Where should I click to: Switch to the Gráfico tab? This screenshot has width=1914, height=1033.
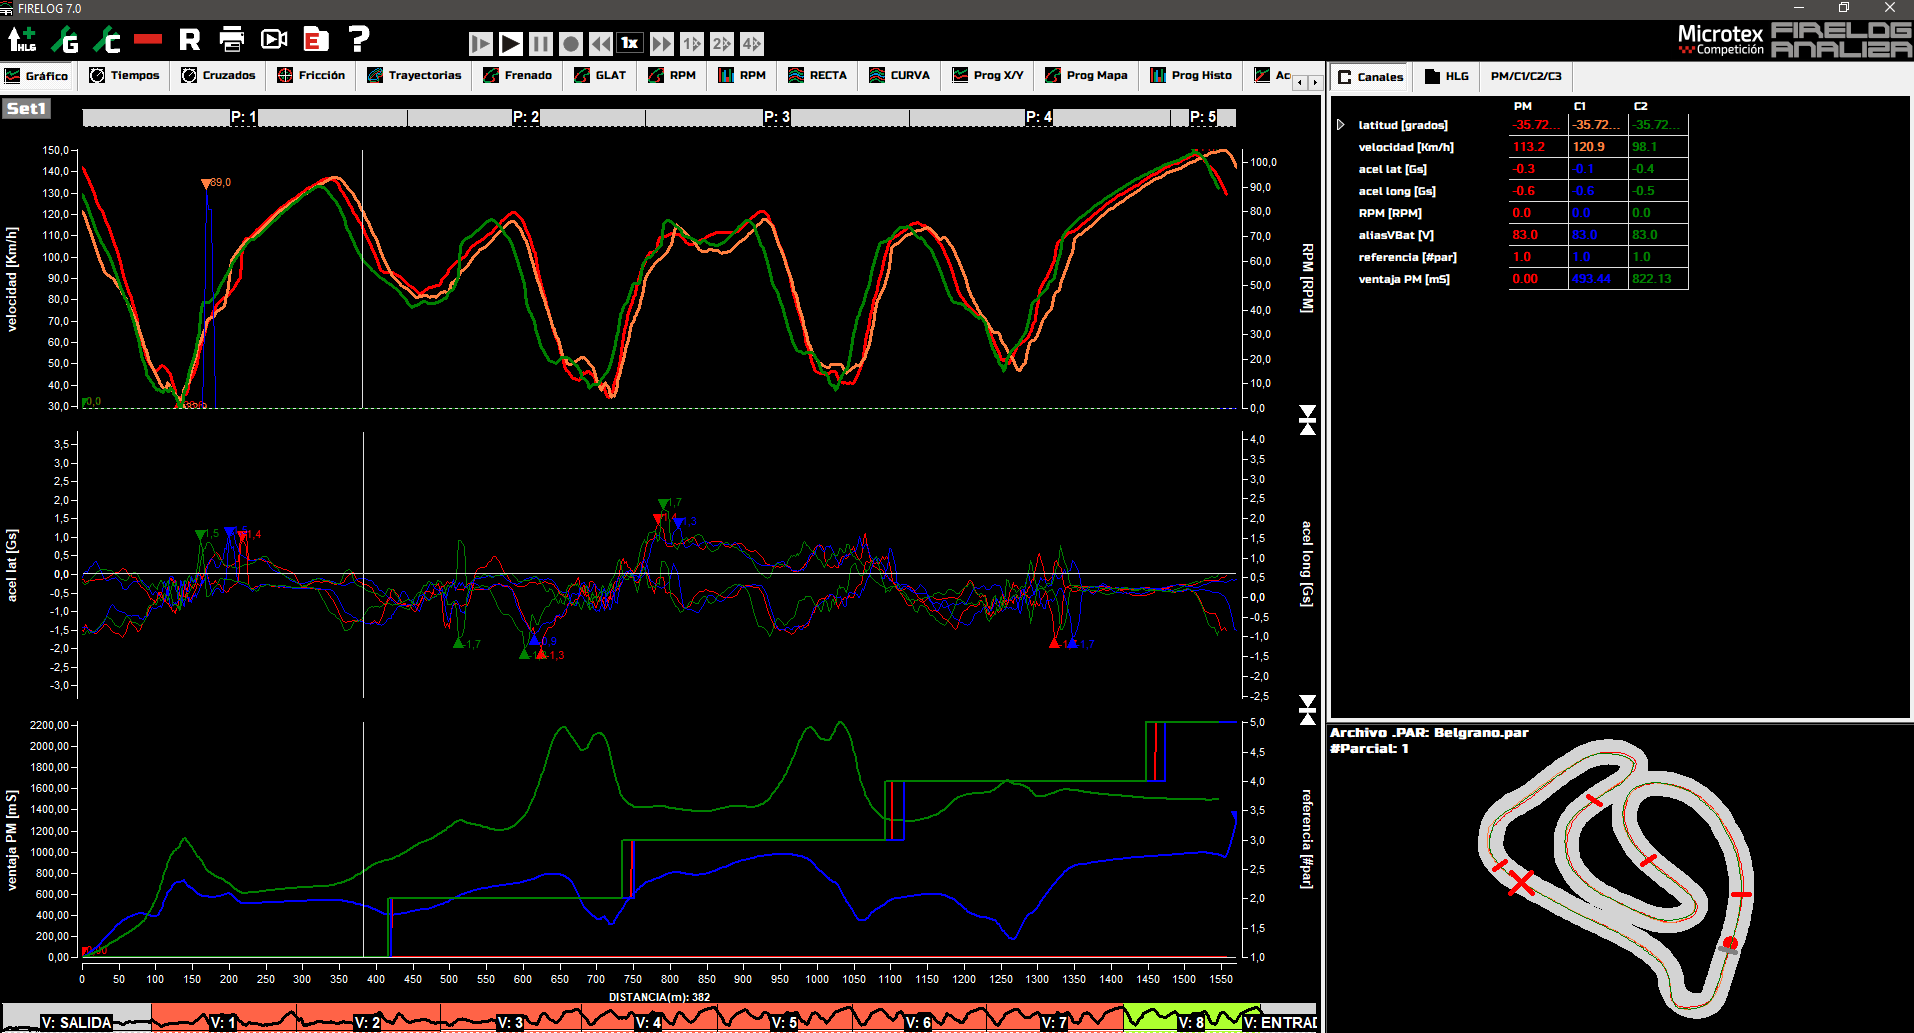point(37,76)
